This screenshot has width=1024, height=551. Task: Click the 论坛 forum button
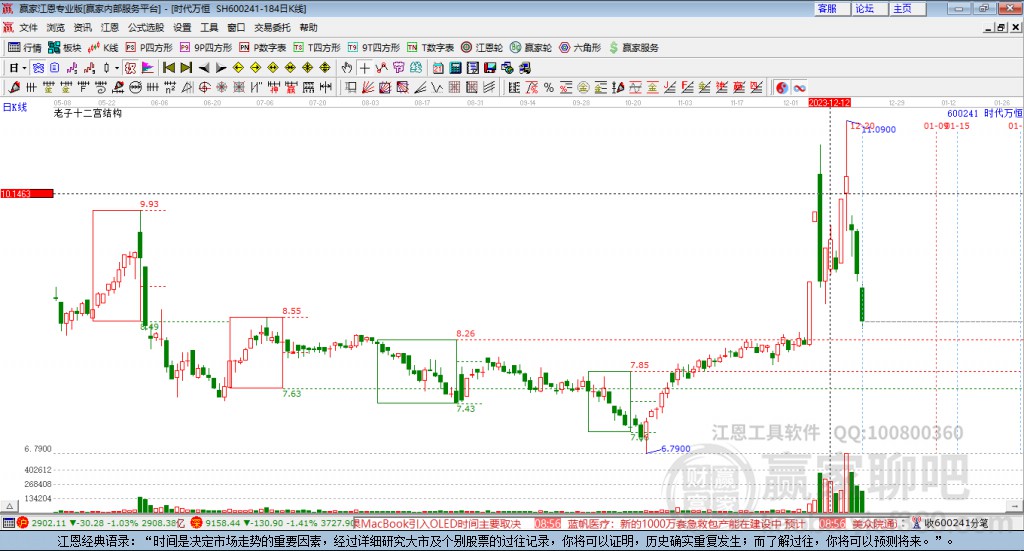click(870, 8)
